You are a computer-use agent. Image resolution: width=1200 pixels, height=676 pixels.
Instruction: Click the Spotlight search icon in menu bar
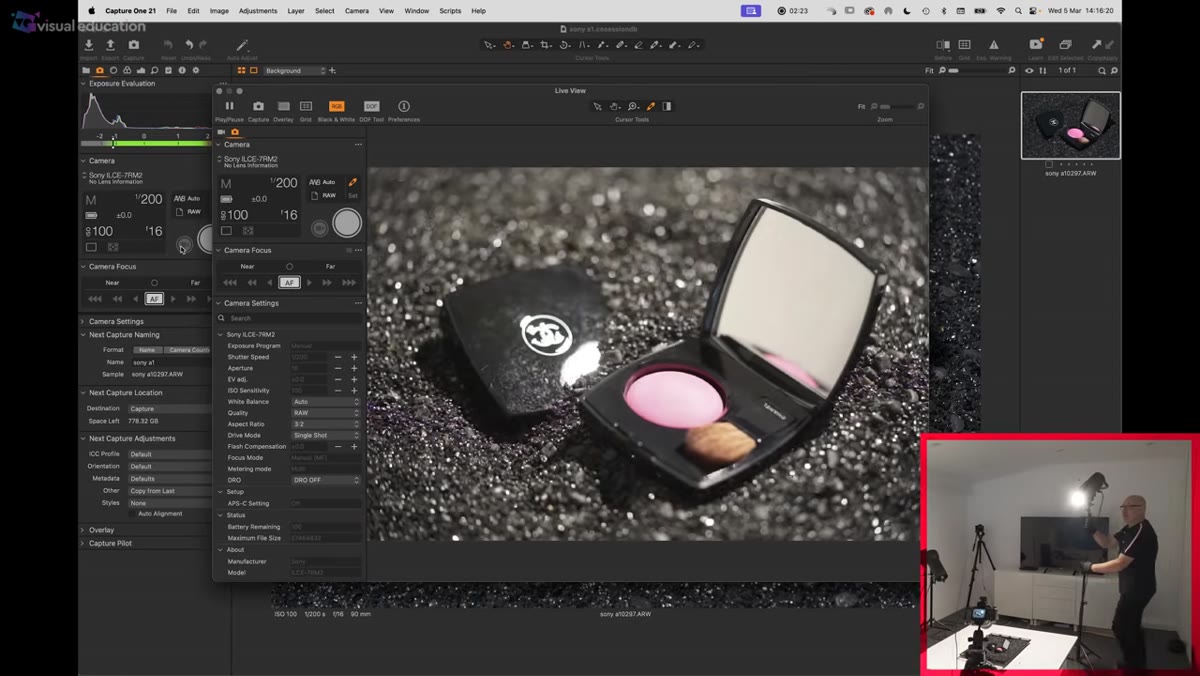[1020, 11]
